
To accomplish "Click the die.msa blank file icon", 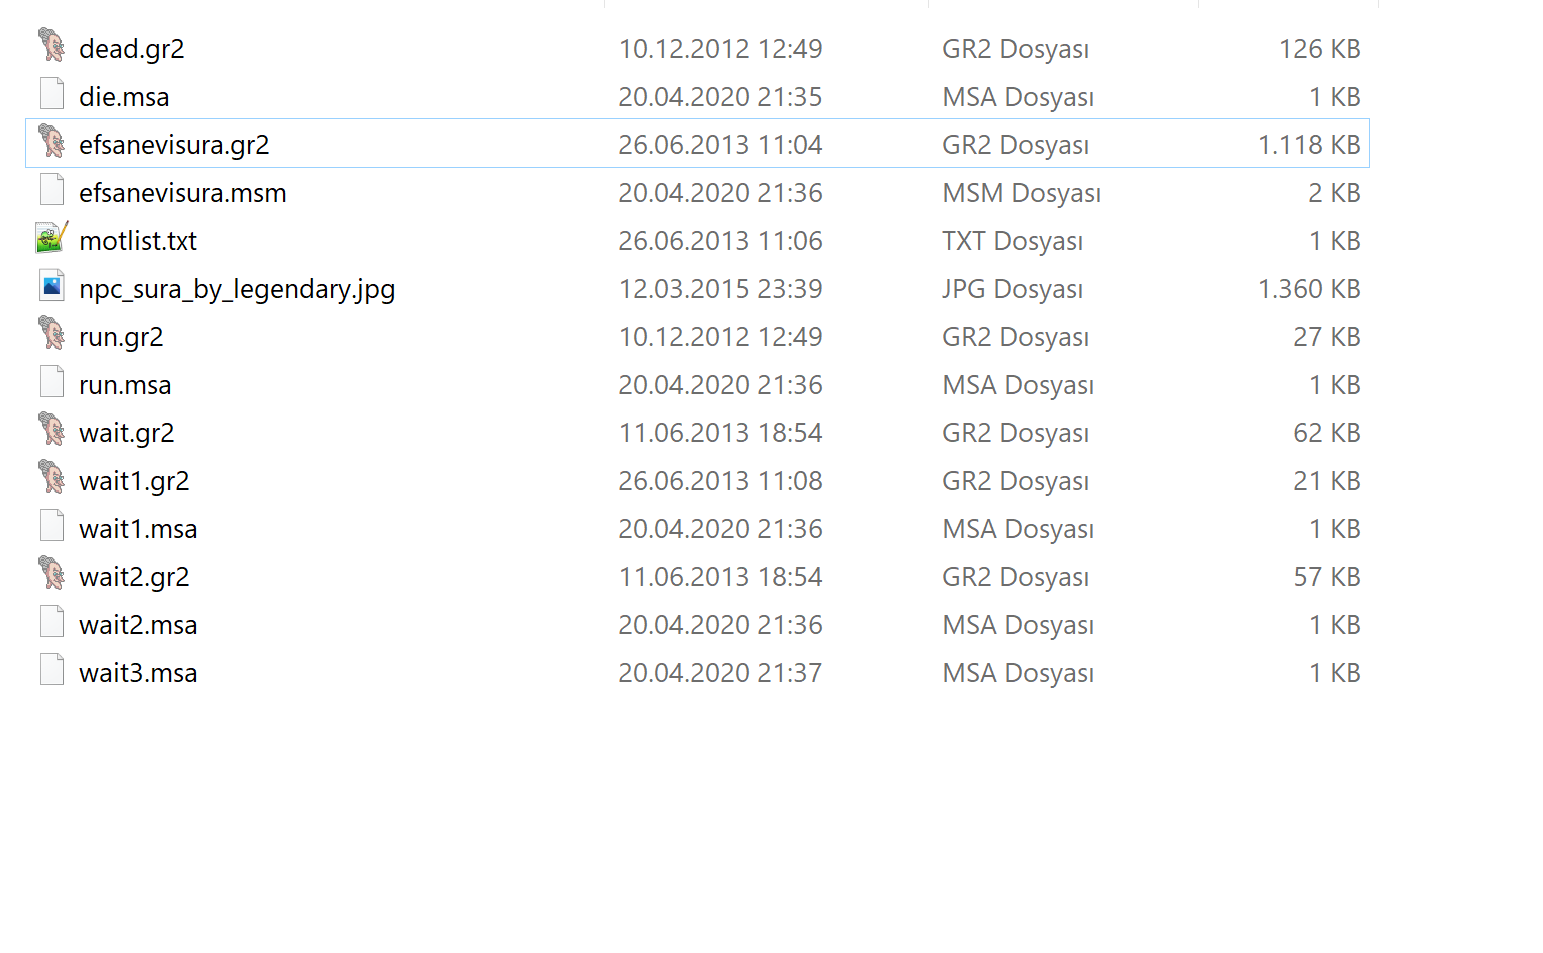I will 52,93.
